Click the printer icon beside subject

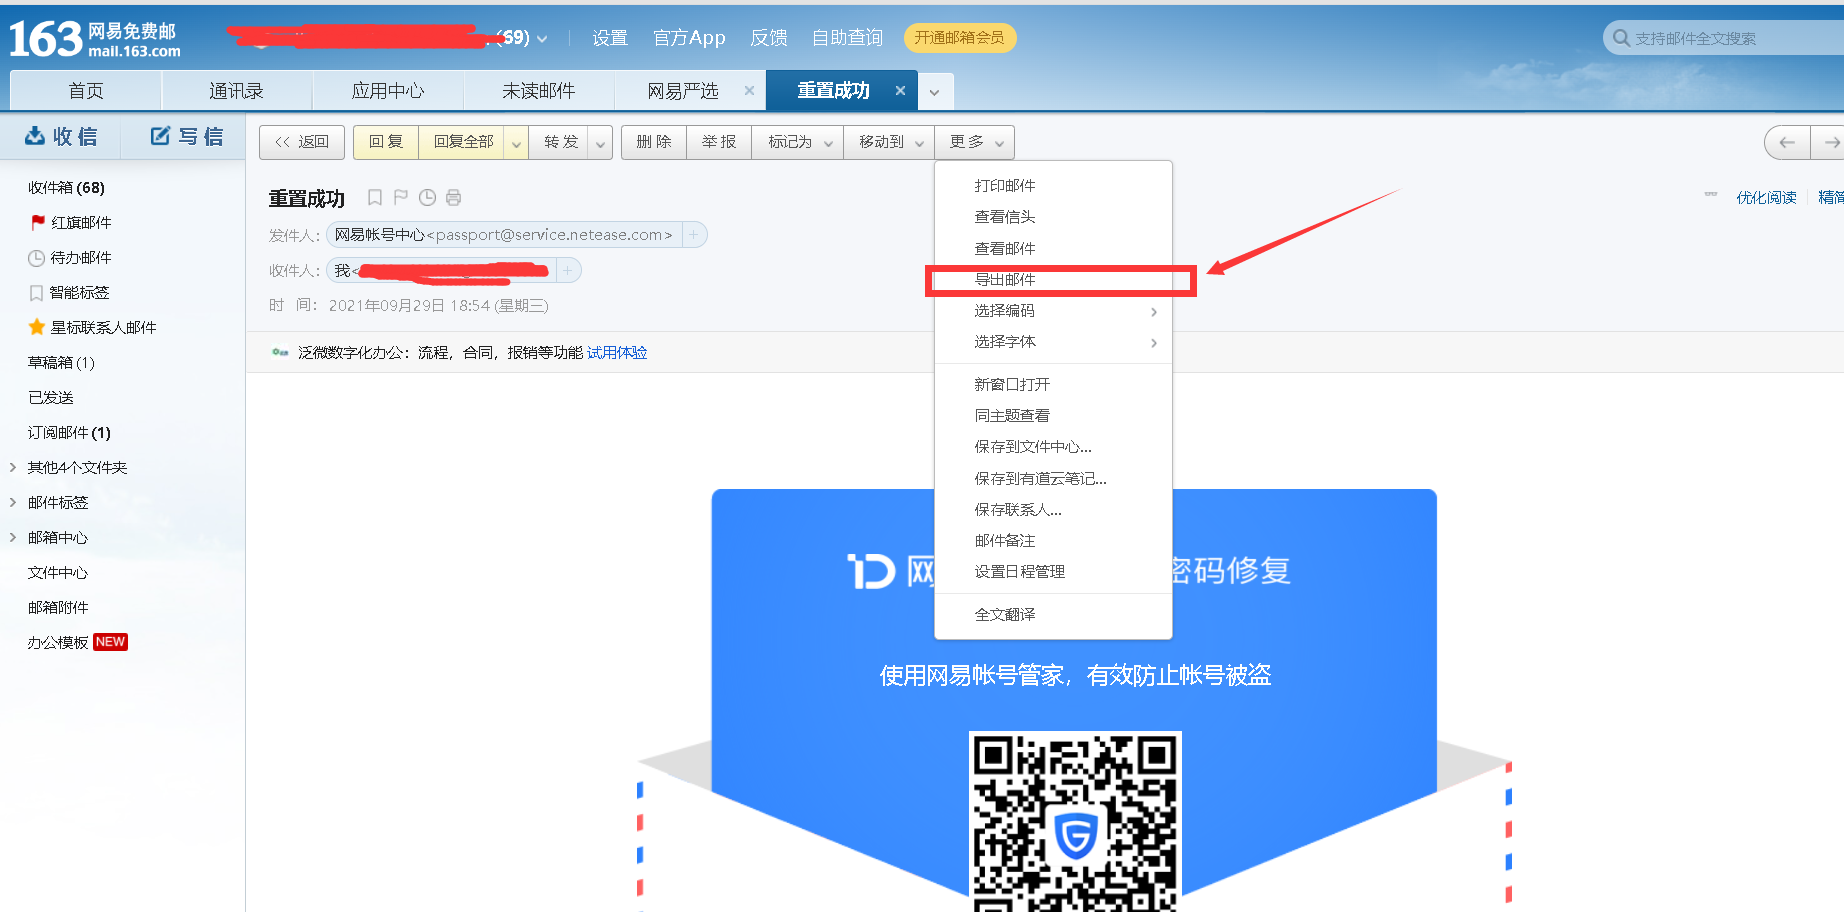point(453,198)
